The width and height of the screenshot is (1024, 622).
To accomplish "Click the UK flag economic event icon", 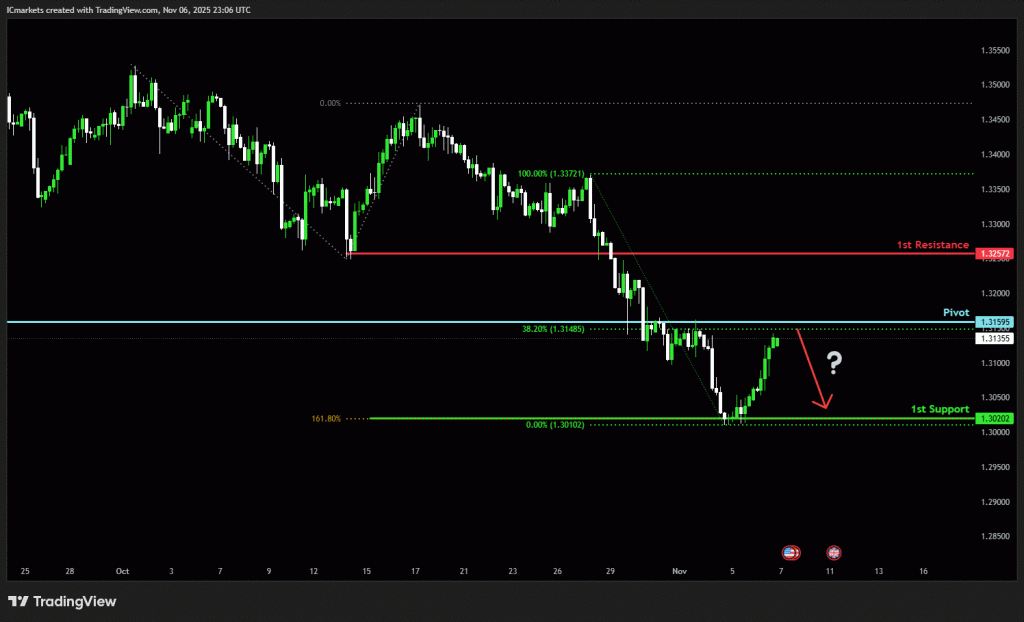I will (x=833, y=552).
